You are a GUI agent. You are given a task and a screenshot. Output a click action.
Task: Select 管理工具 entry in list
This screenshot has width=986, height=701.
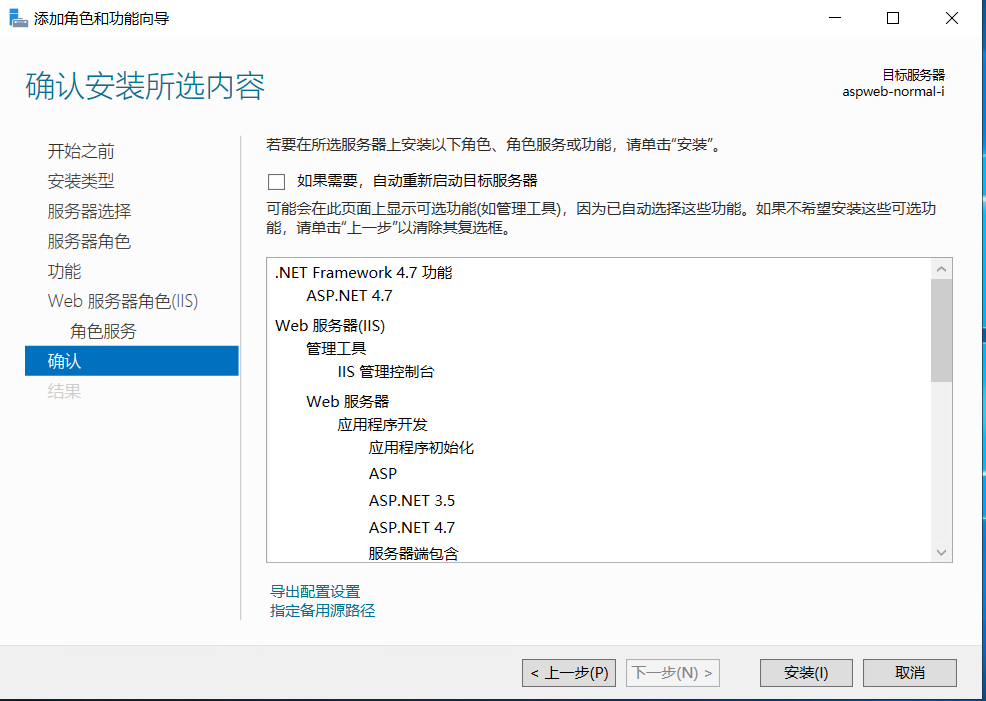tap(336, 348)
